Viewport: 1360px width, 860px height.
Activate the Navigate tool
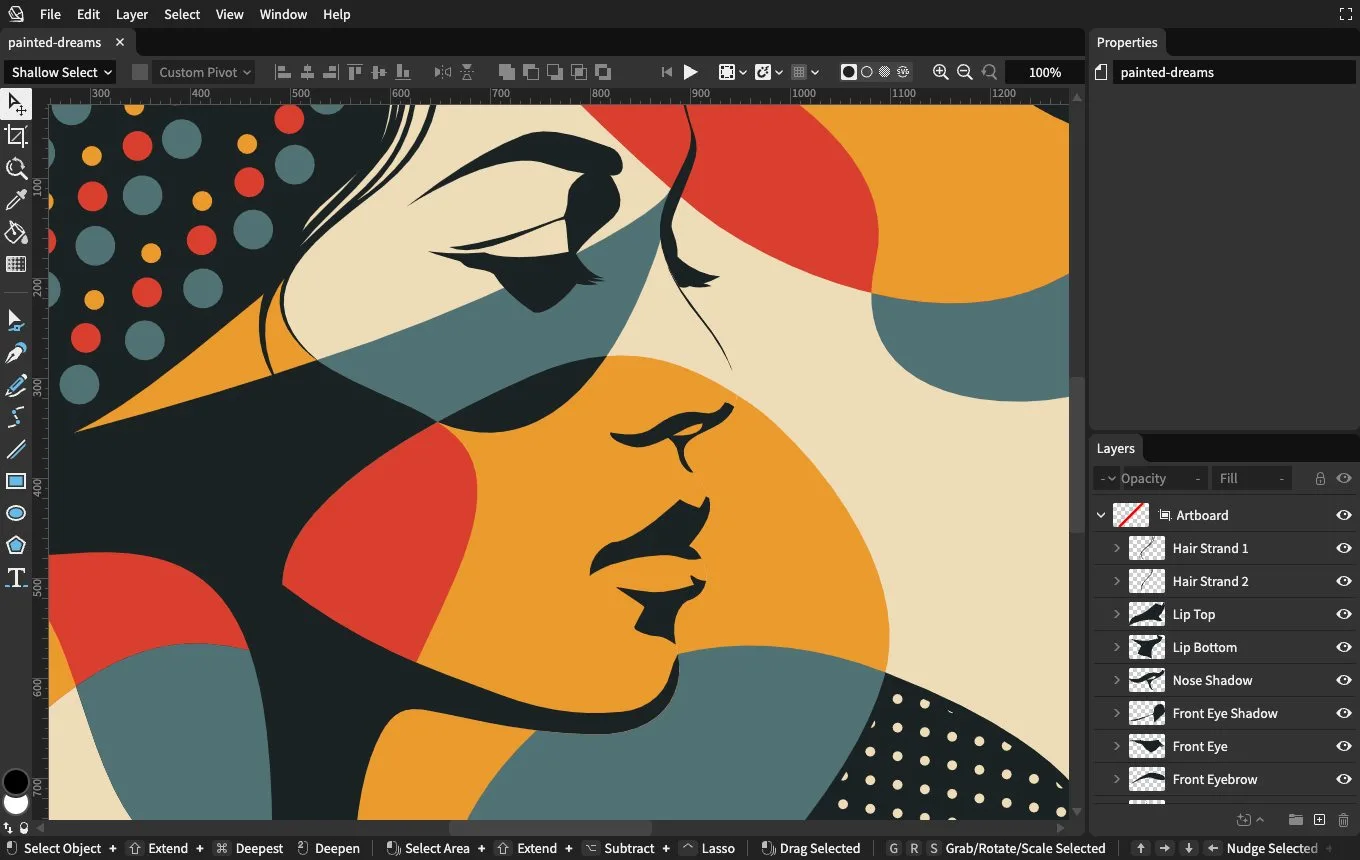(x=16, y=168)
